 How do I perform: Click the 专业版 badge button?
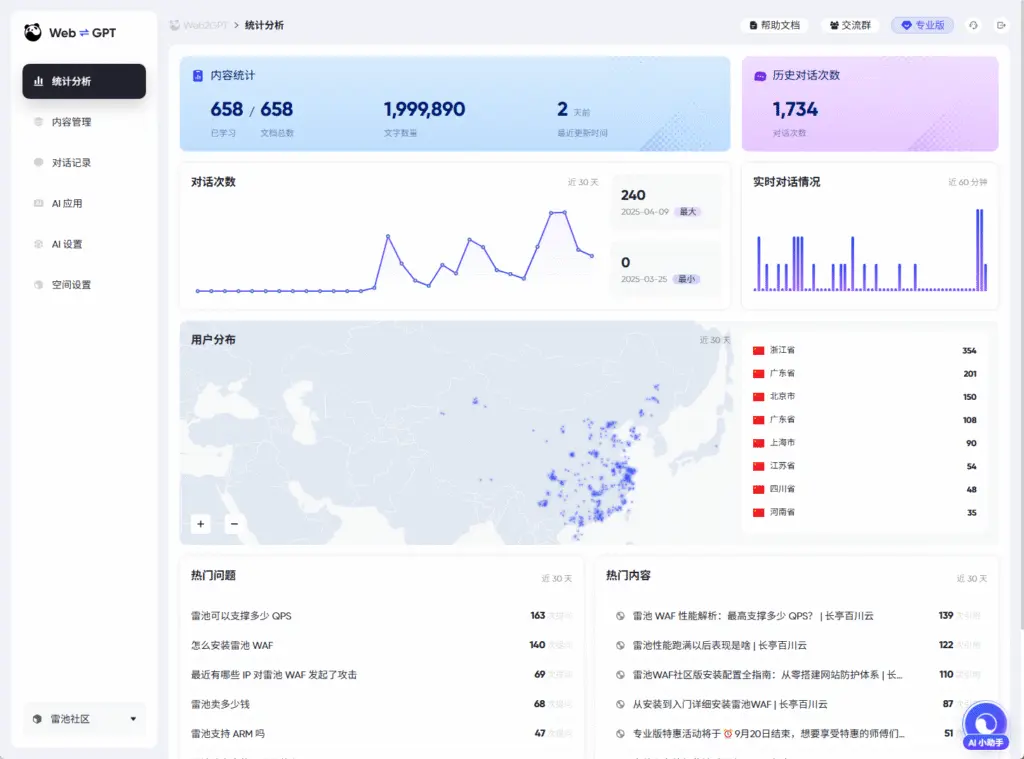click(922, 25)
